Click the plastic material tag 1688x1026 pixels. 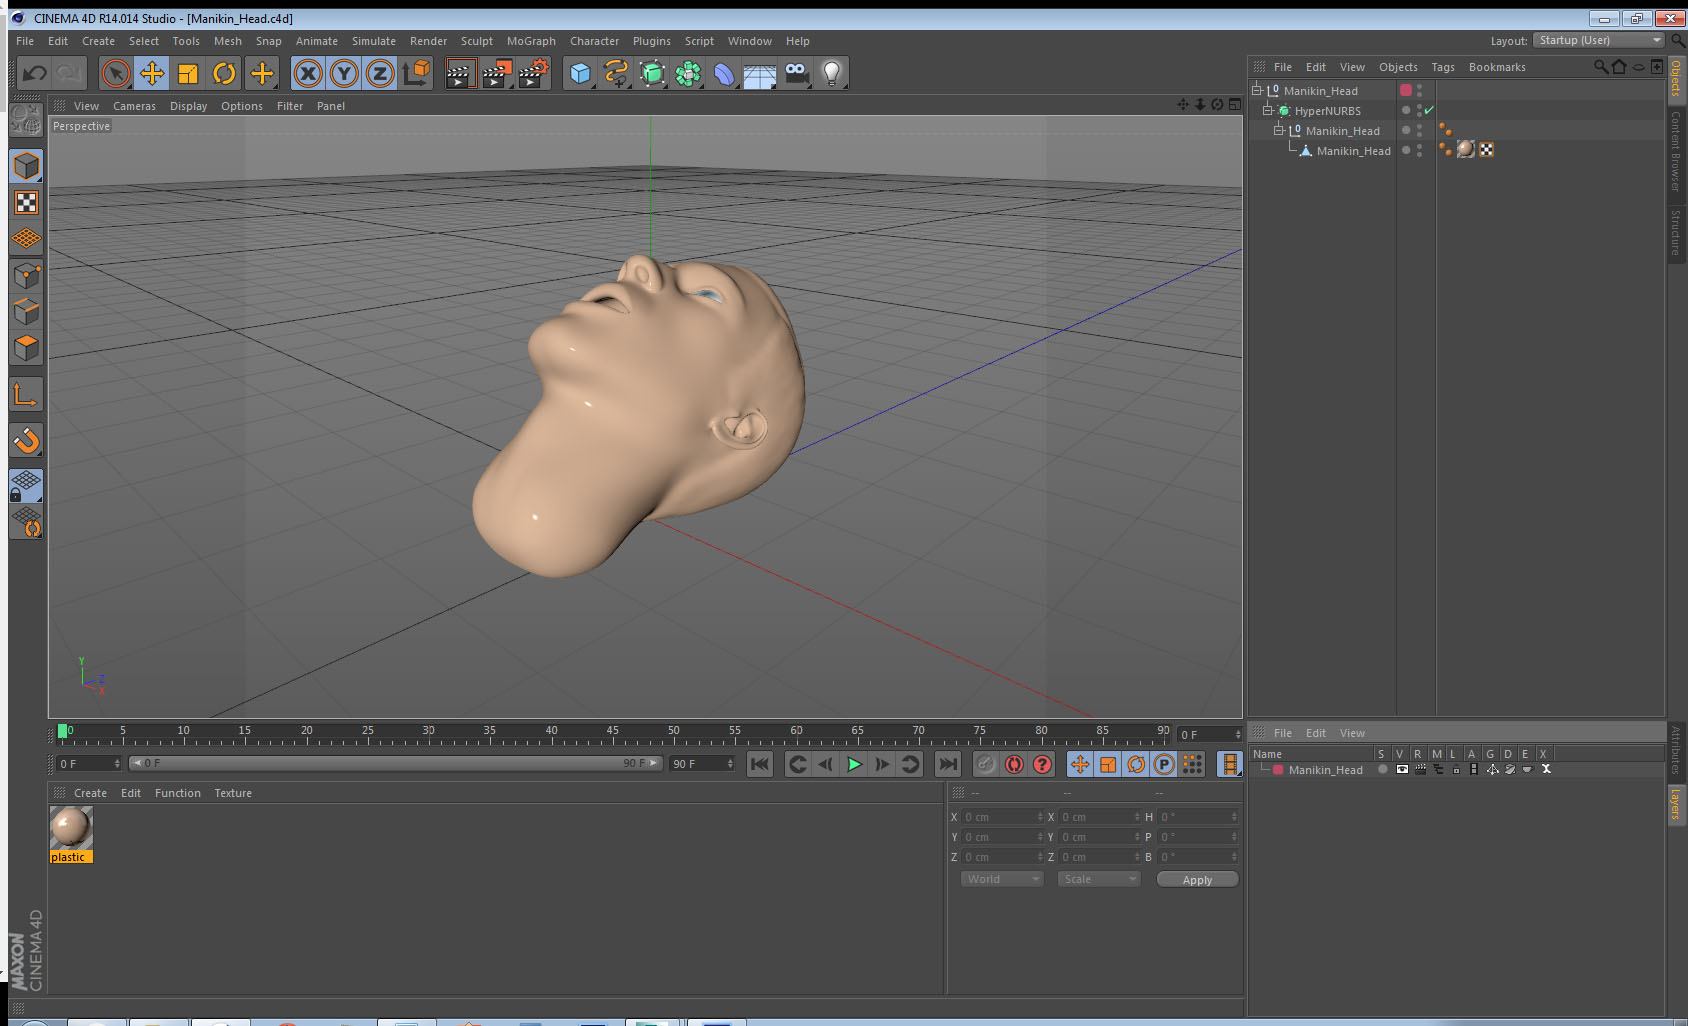tap(1465, 149)
